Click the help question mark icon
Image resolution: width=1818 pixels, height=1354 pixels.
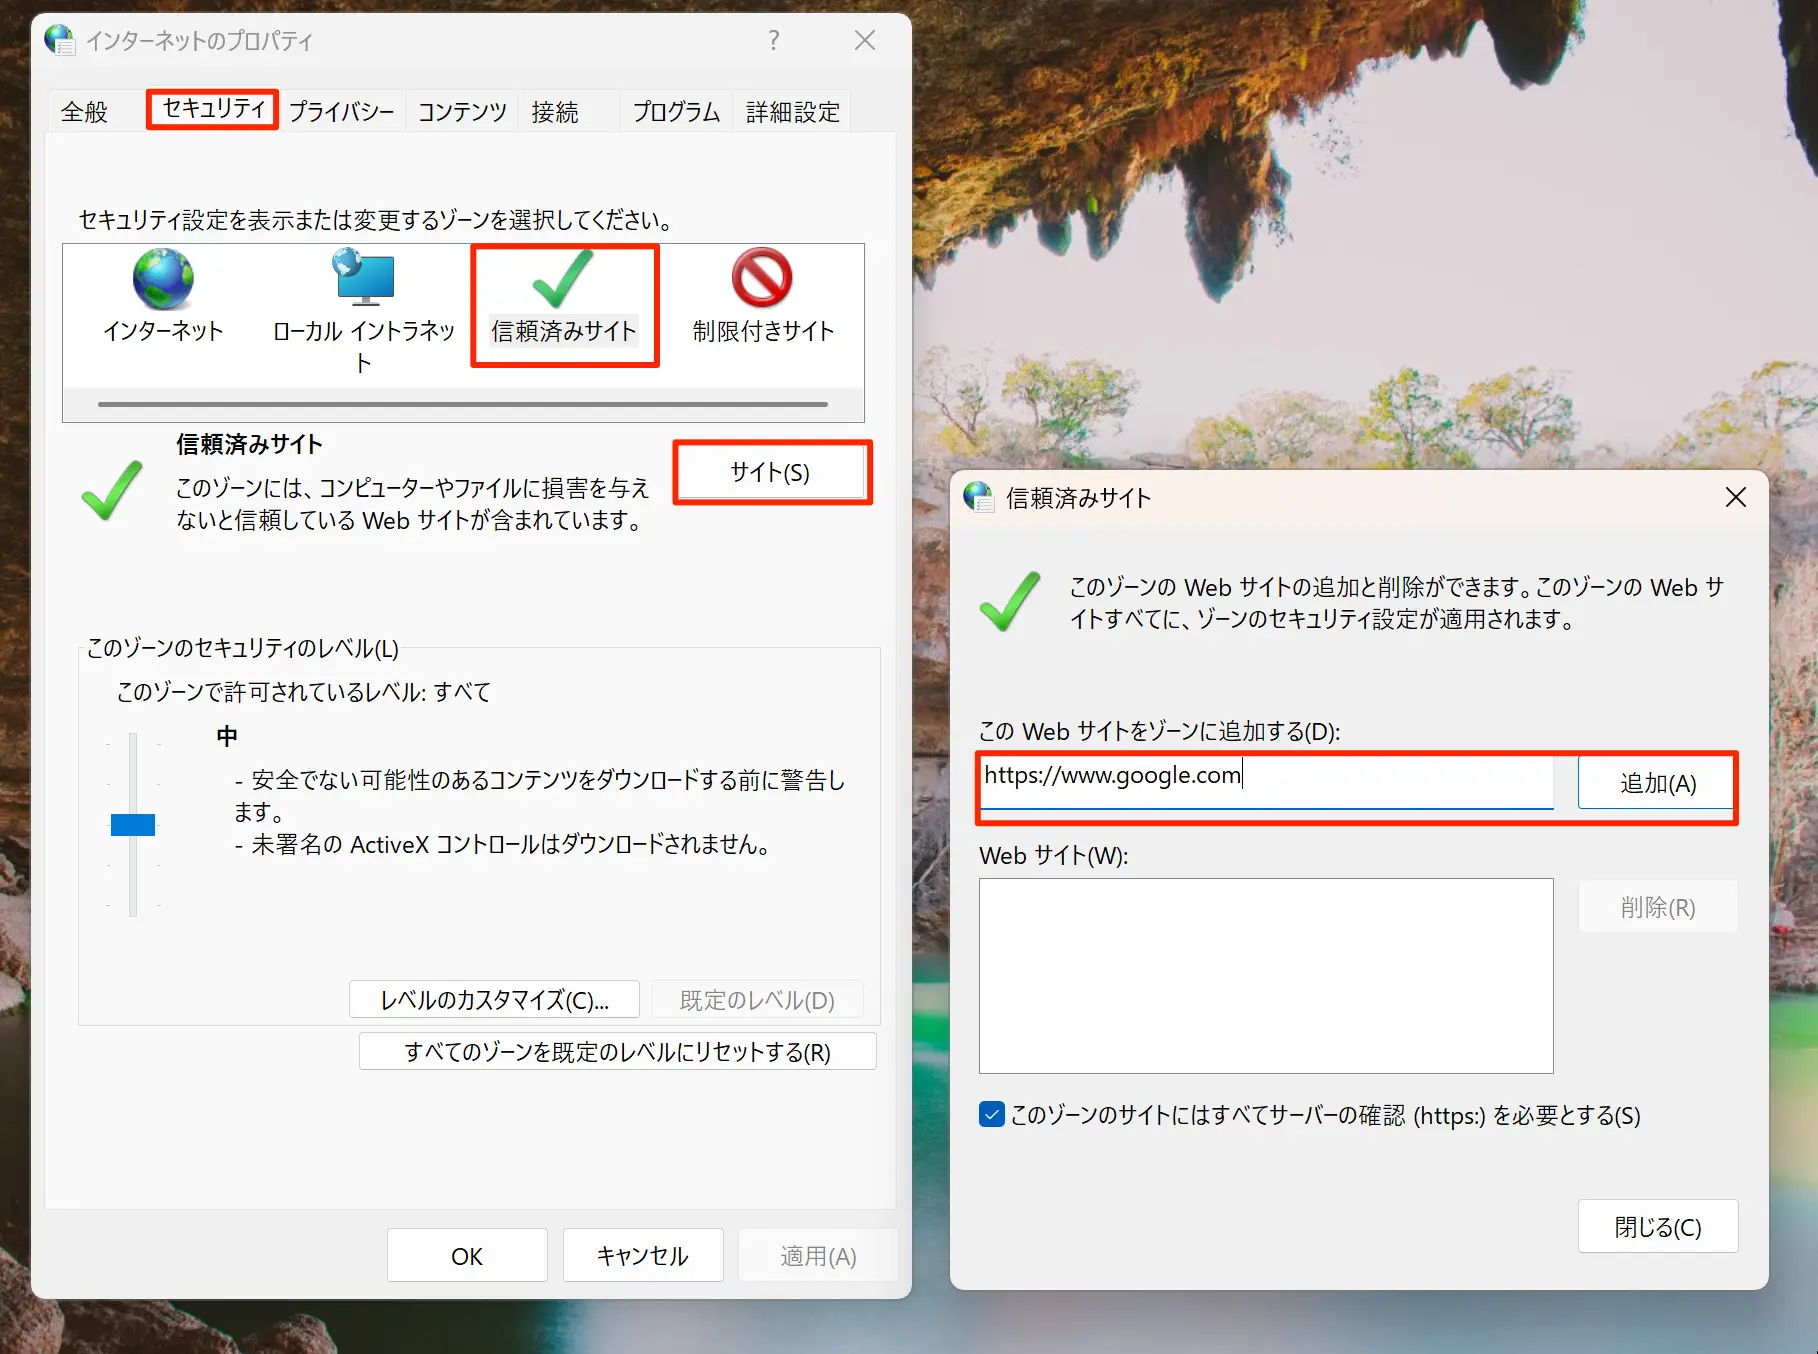(x=773, y=40)
